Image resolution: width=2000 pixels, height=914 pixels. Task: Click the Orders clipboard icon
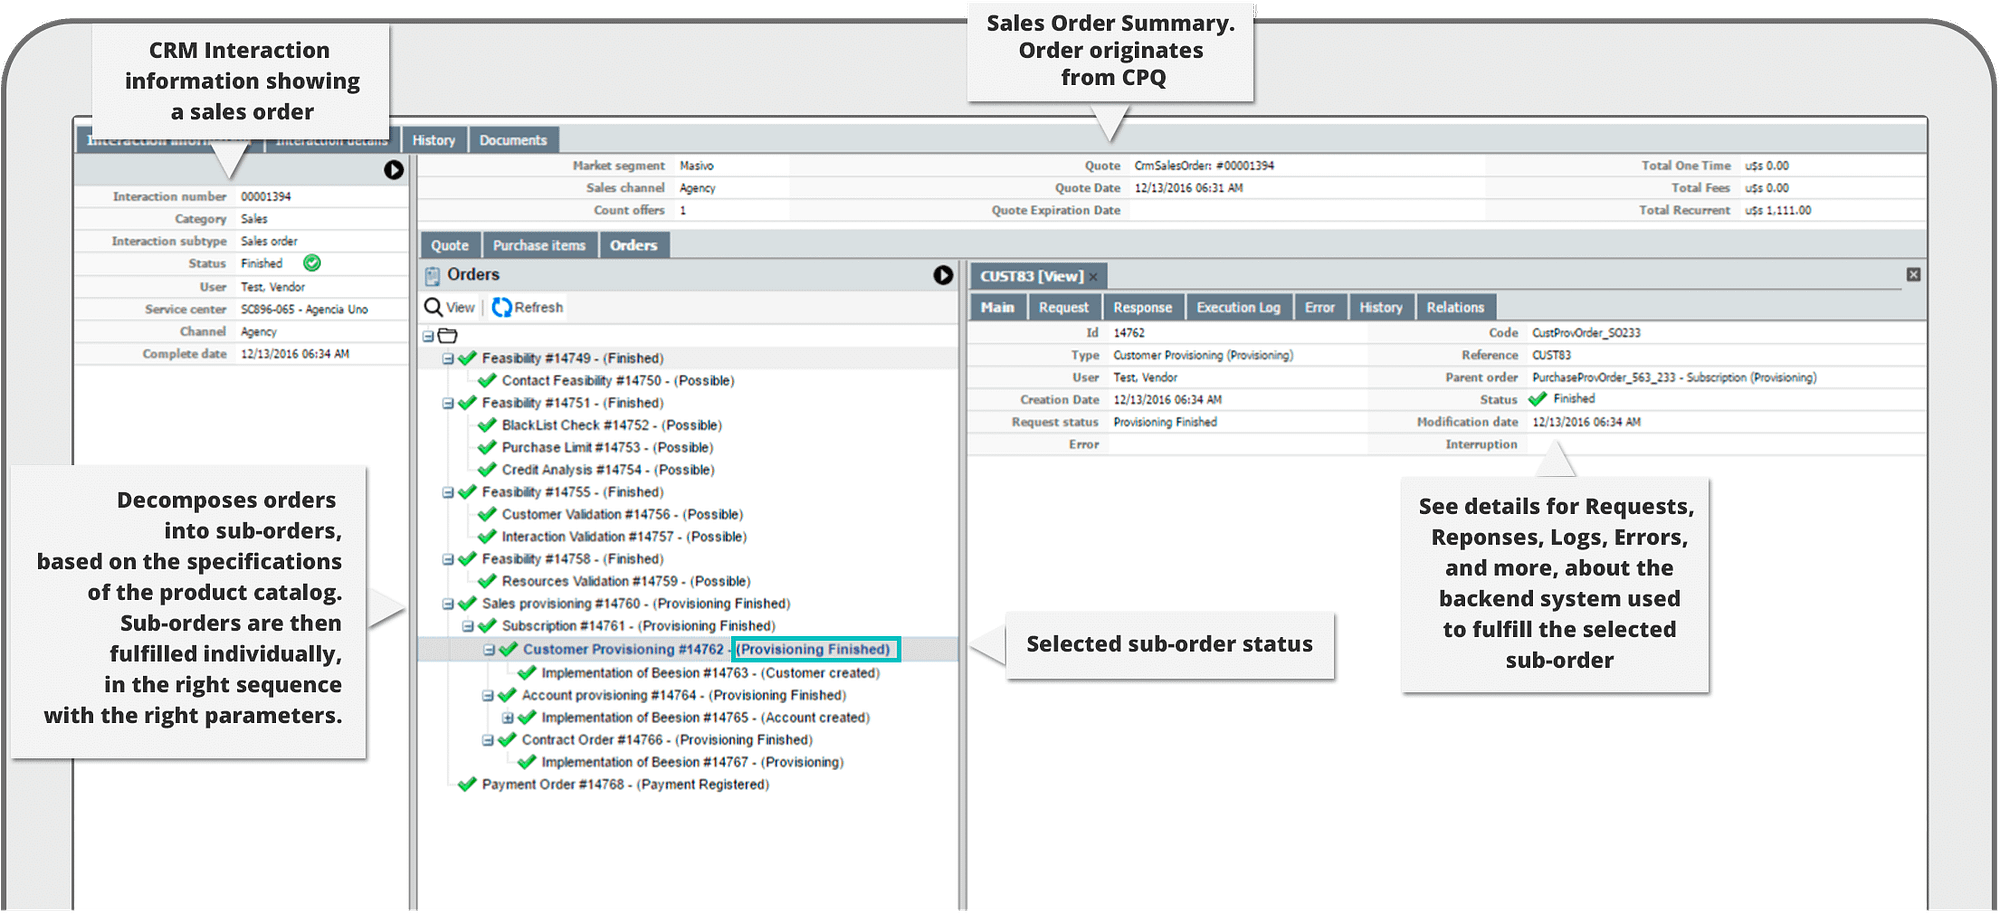433,275
